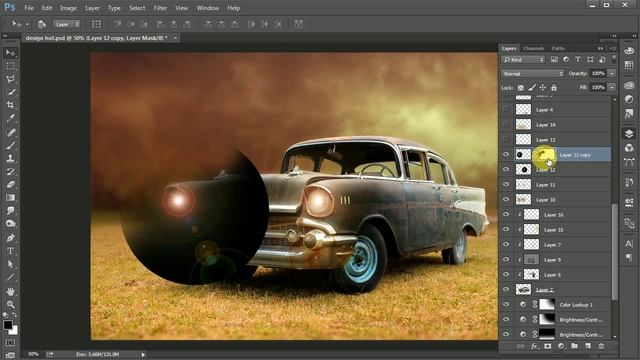Open Auto-Select Layer dropdown in options bar
Screen dimensions: 640x360
[x=67, y=24]
